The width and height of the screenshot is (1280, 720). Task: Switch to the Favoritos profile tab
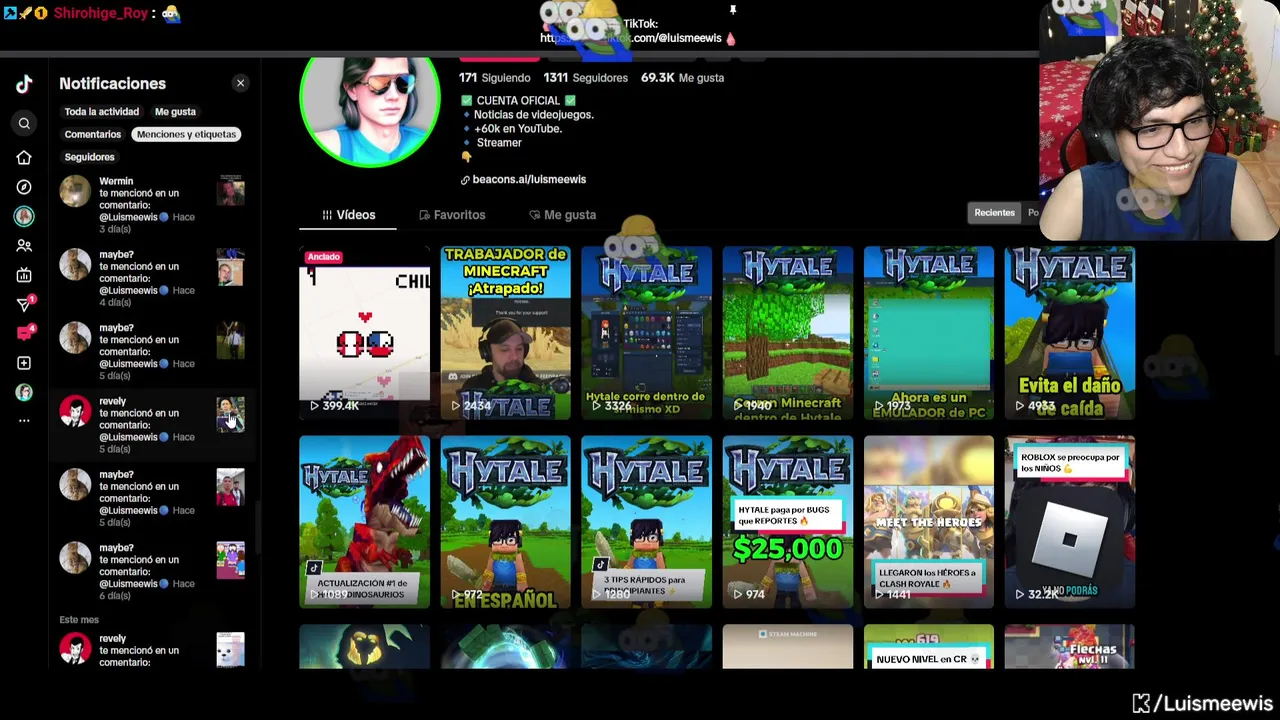pyautogui.click(x=452, y=215)
